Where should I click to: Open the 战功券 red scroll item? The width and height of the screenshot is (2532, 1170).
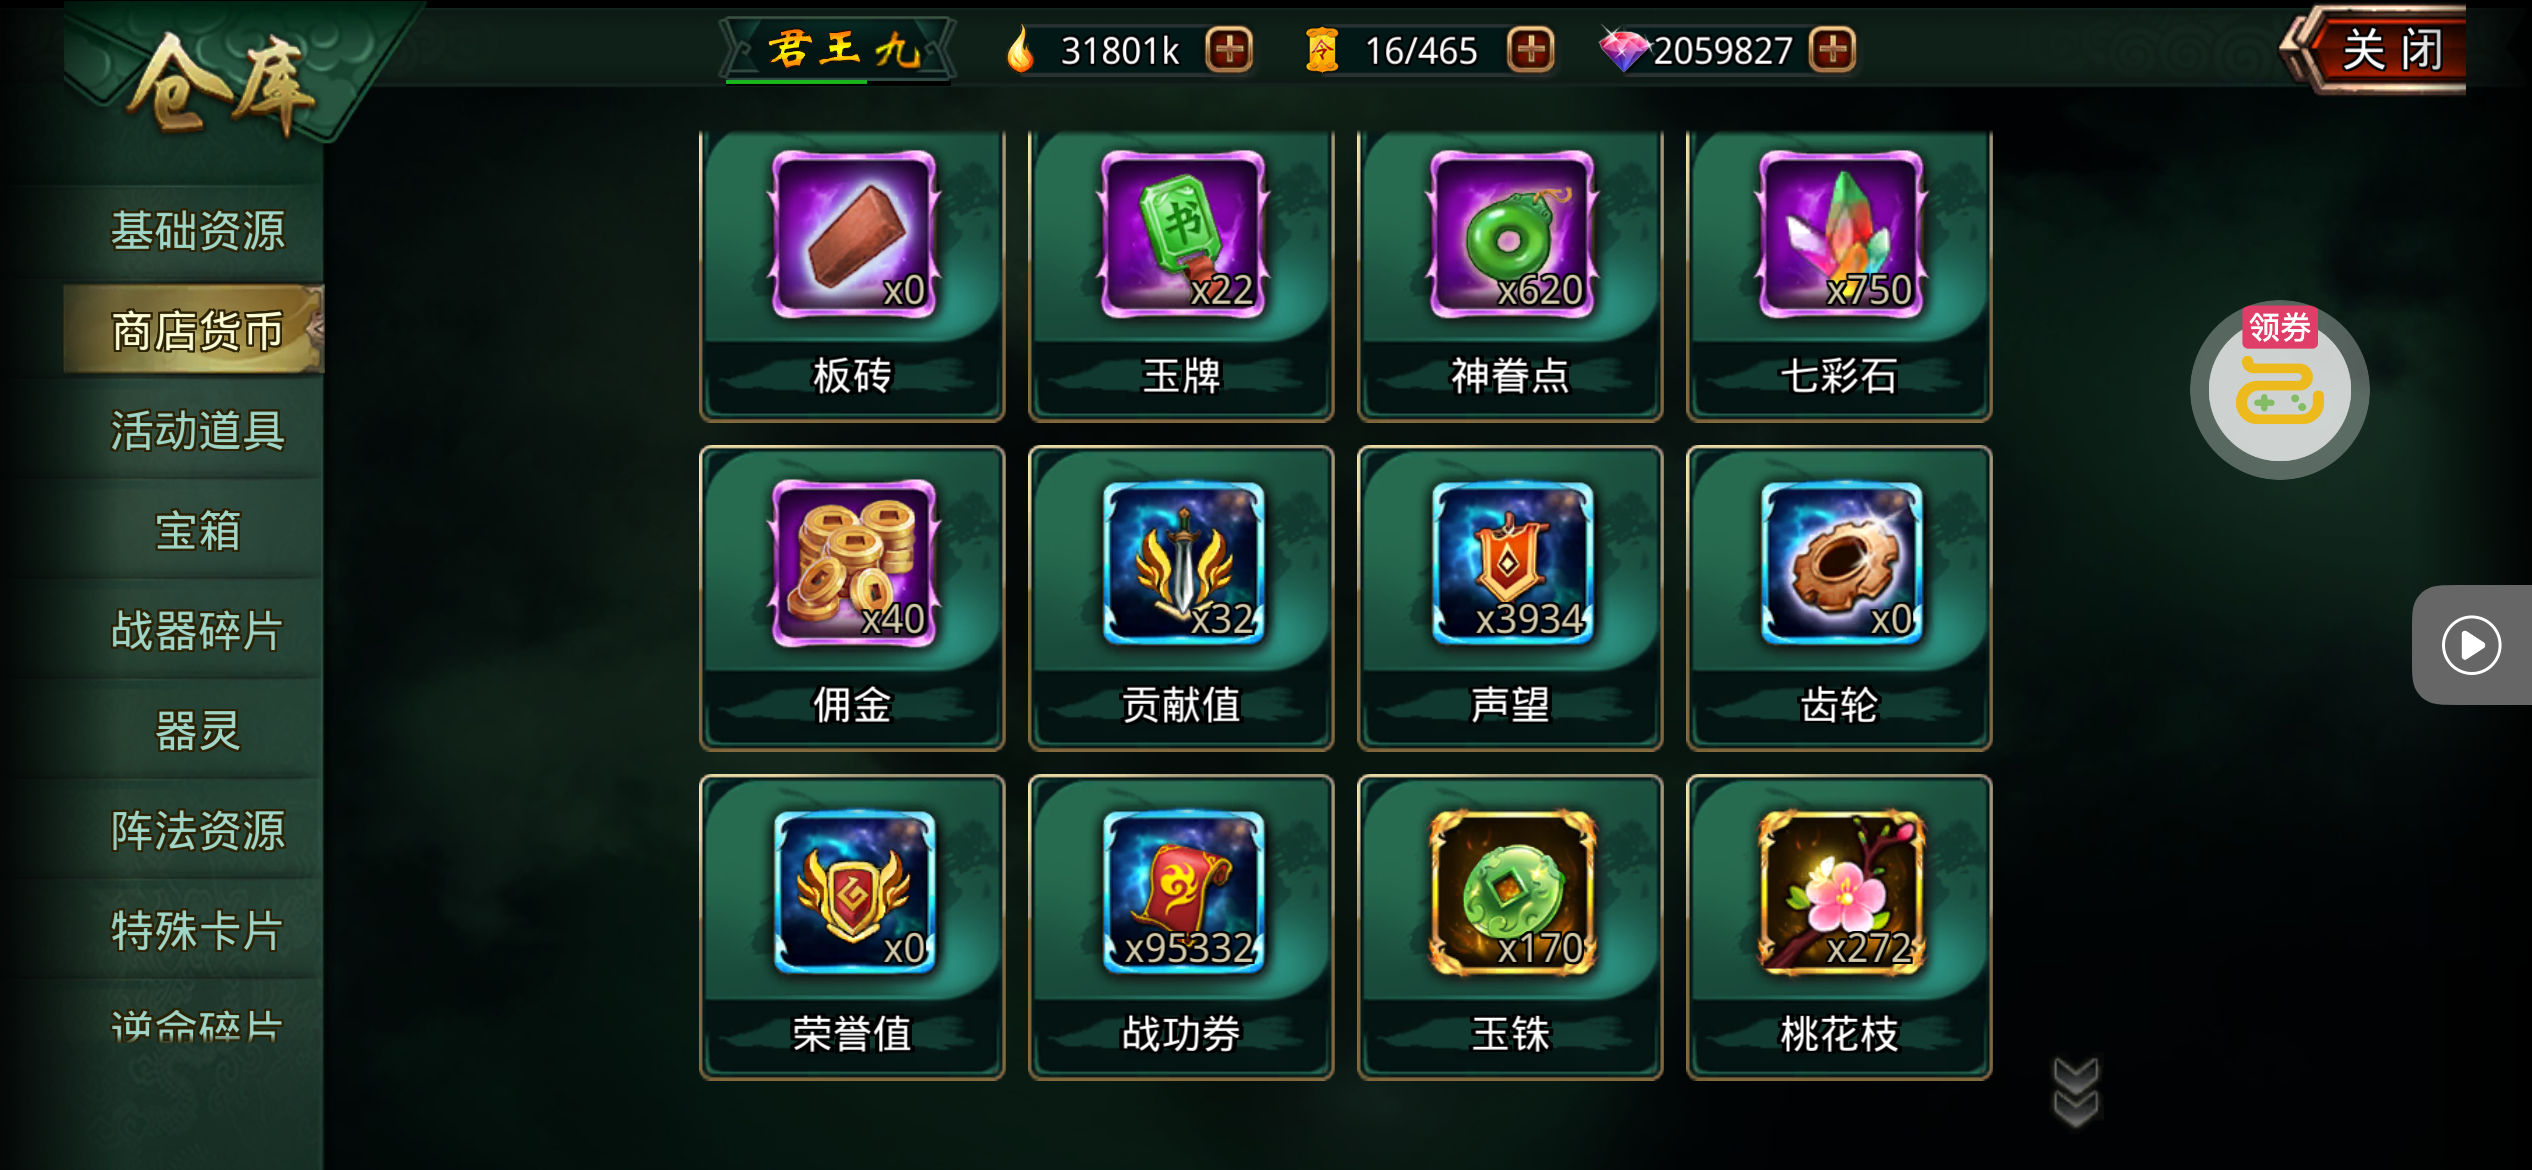pyautogui.click(x=1182, y=893)
